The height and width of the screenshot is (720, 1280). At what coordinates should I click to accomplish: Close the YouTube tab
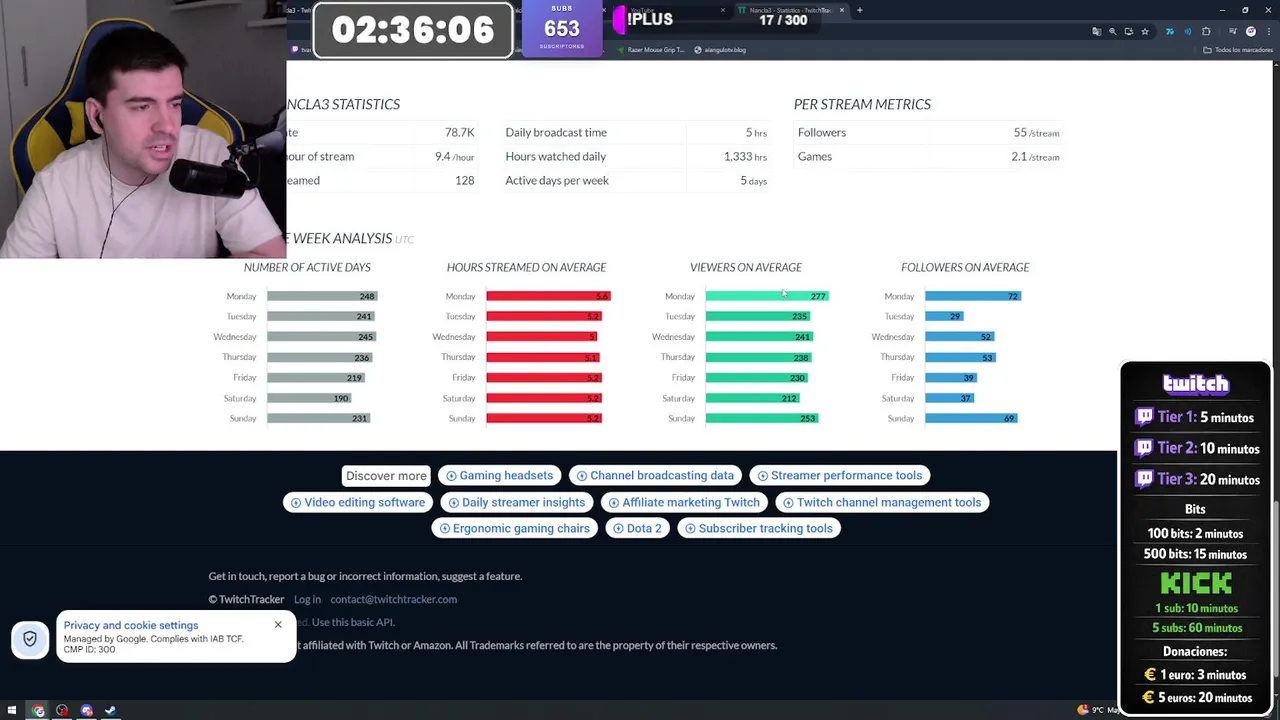click(x=723, y=10)
